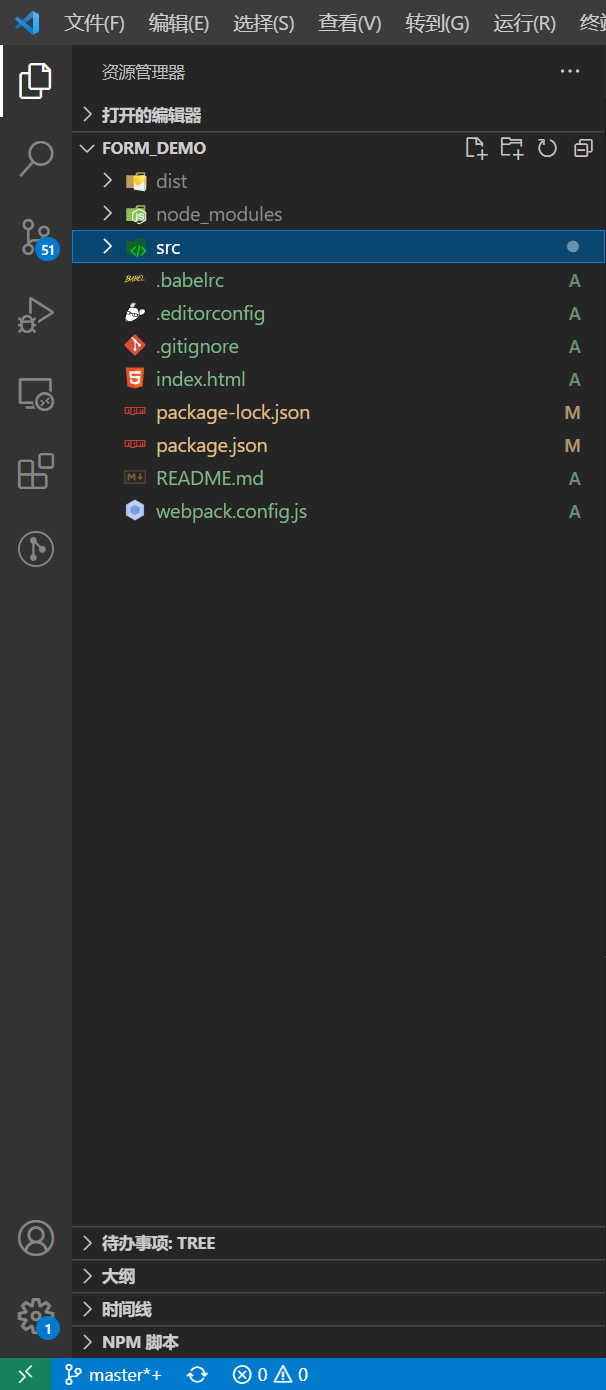This screenshot has height=1390, width=606.
Task: Click the master branch status button
Action: click(113, 1375)
